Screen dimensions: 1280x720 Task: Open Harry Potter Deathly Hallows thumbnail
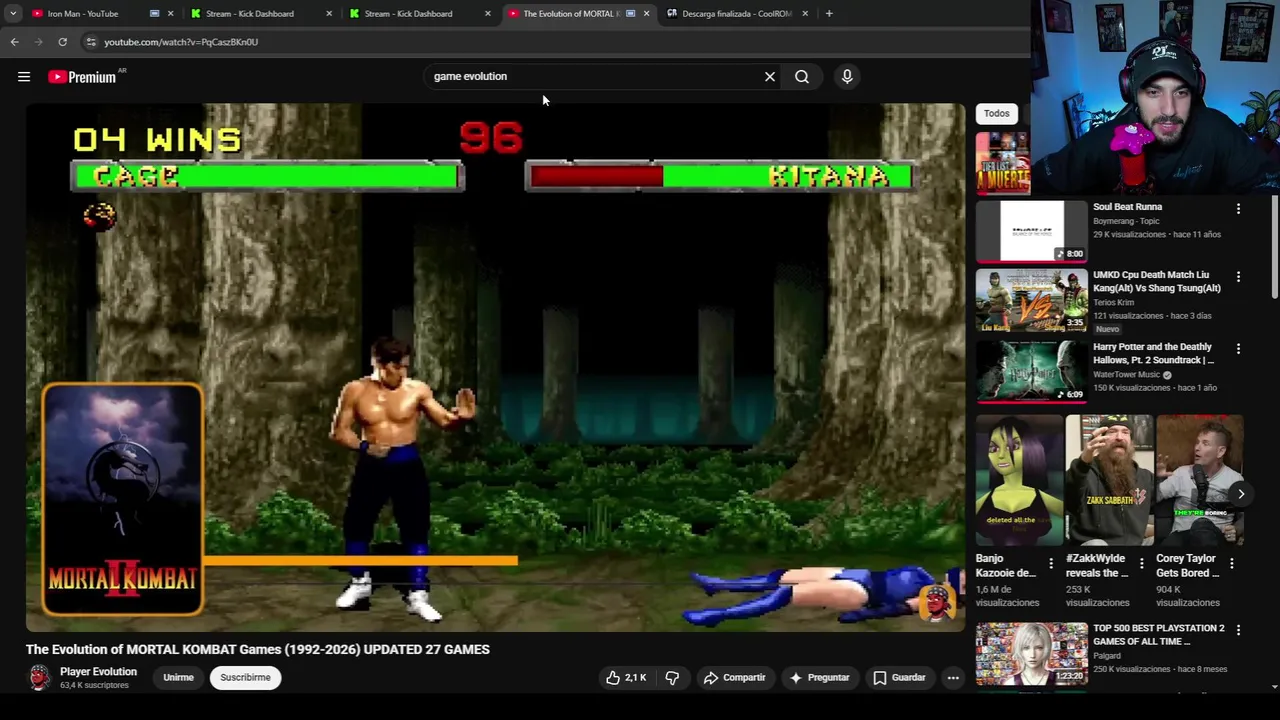coord(1031,371)
